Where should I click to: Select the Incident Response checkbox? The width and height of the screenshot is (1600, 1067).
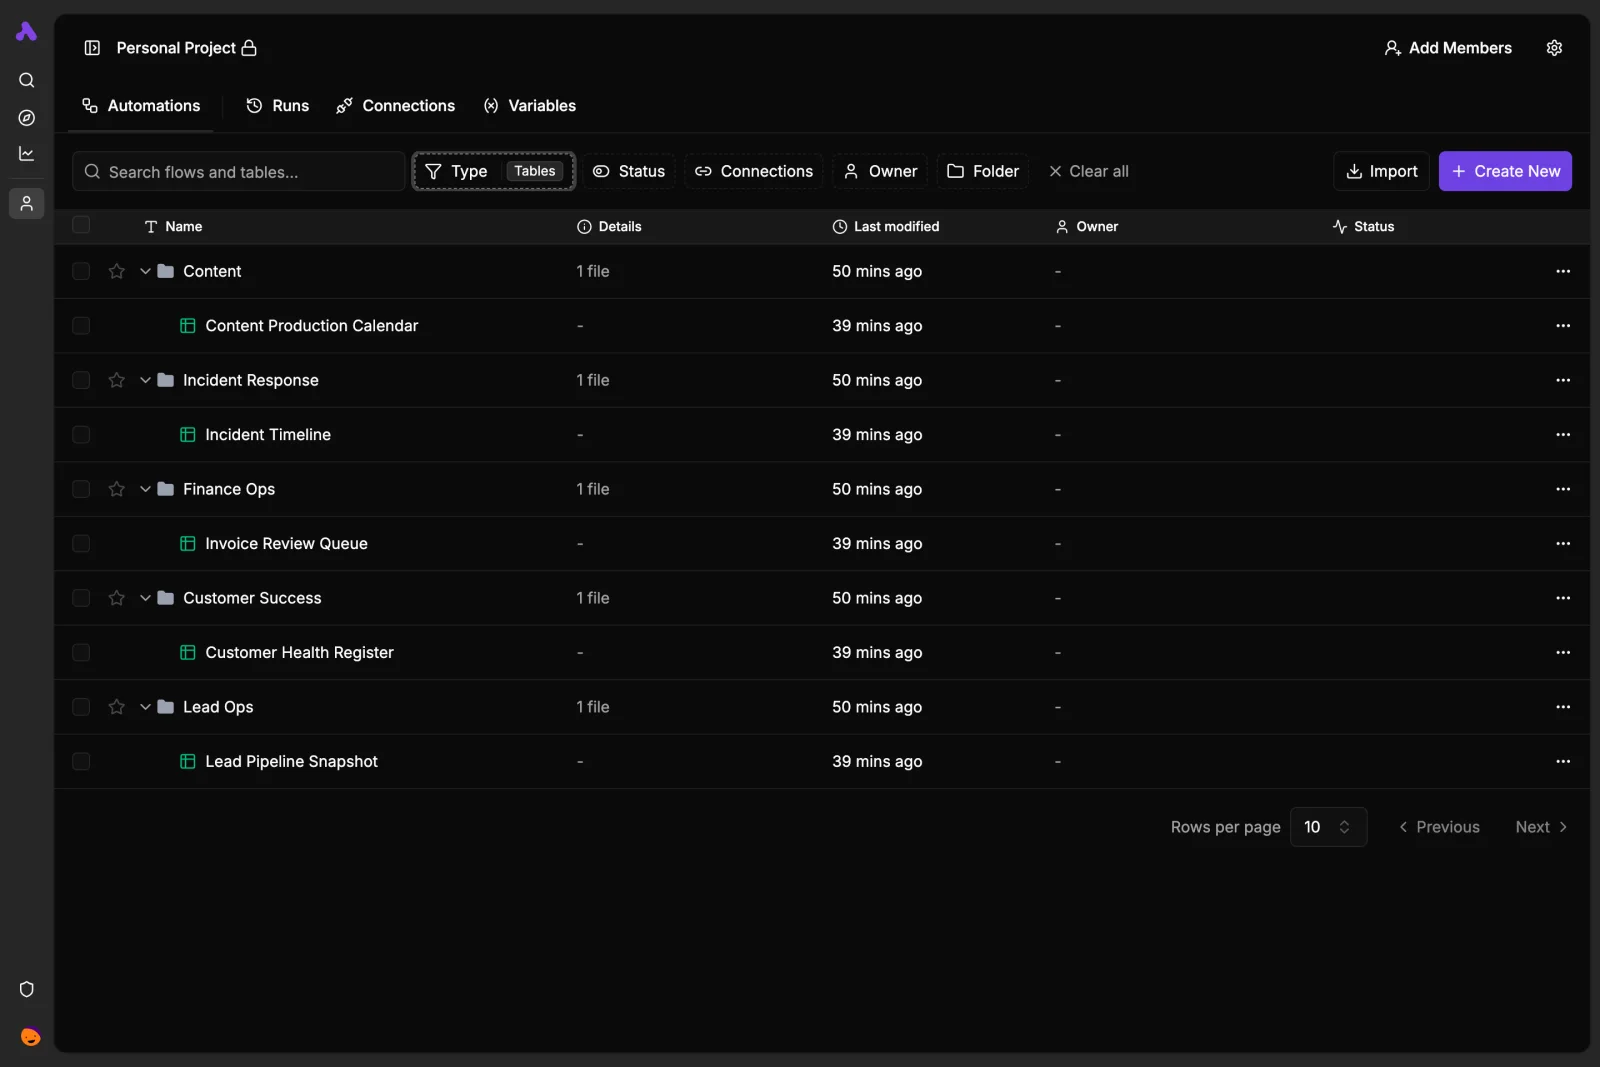pyautogui.click(x=81, y=380)
